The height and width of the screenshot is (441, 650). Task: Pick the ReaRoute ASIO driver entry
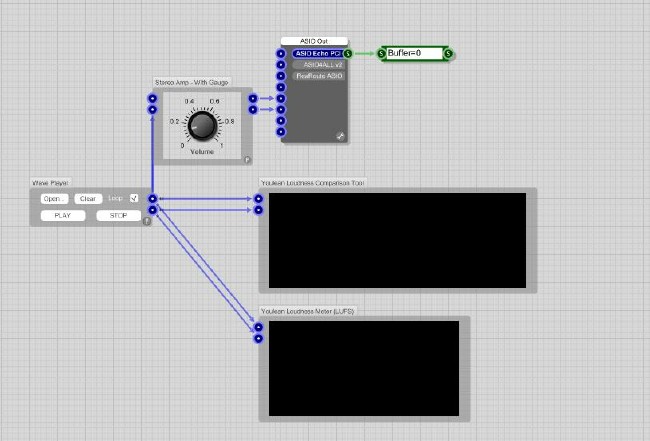tap(317, 75)
